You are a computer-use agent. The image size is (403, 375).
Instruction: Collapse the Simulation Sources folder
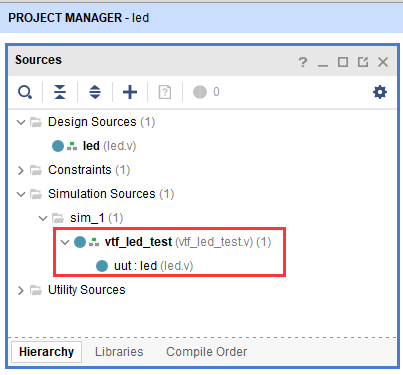tap(21, 194)
